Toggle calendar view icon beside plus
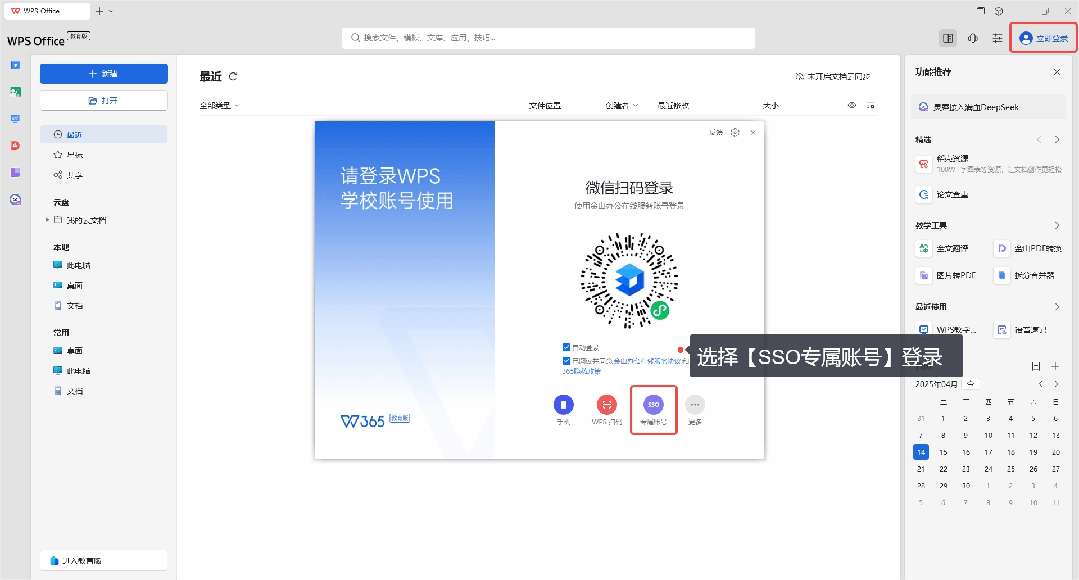Image resolution: width=1079 pixels, height=580 pixels. (x=1036, y=366)
